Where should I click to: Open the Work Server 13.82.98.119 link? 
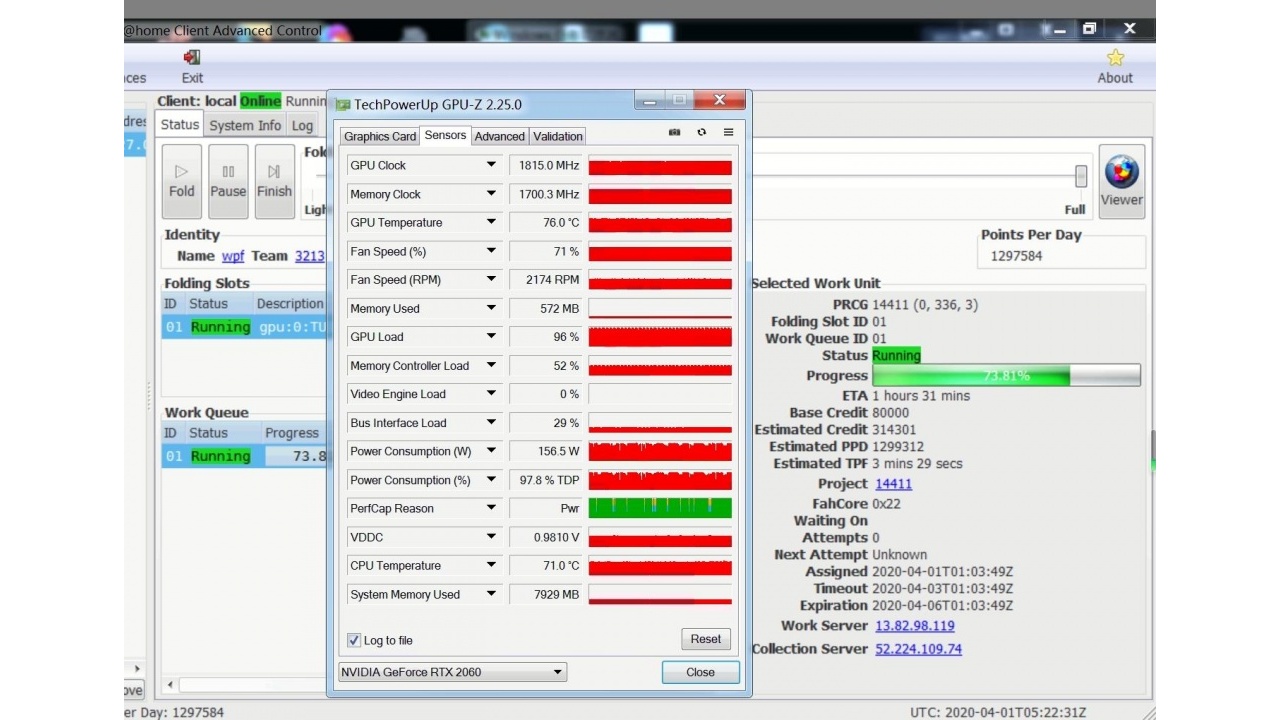click(915, 626)
